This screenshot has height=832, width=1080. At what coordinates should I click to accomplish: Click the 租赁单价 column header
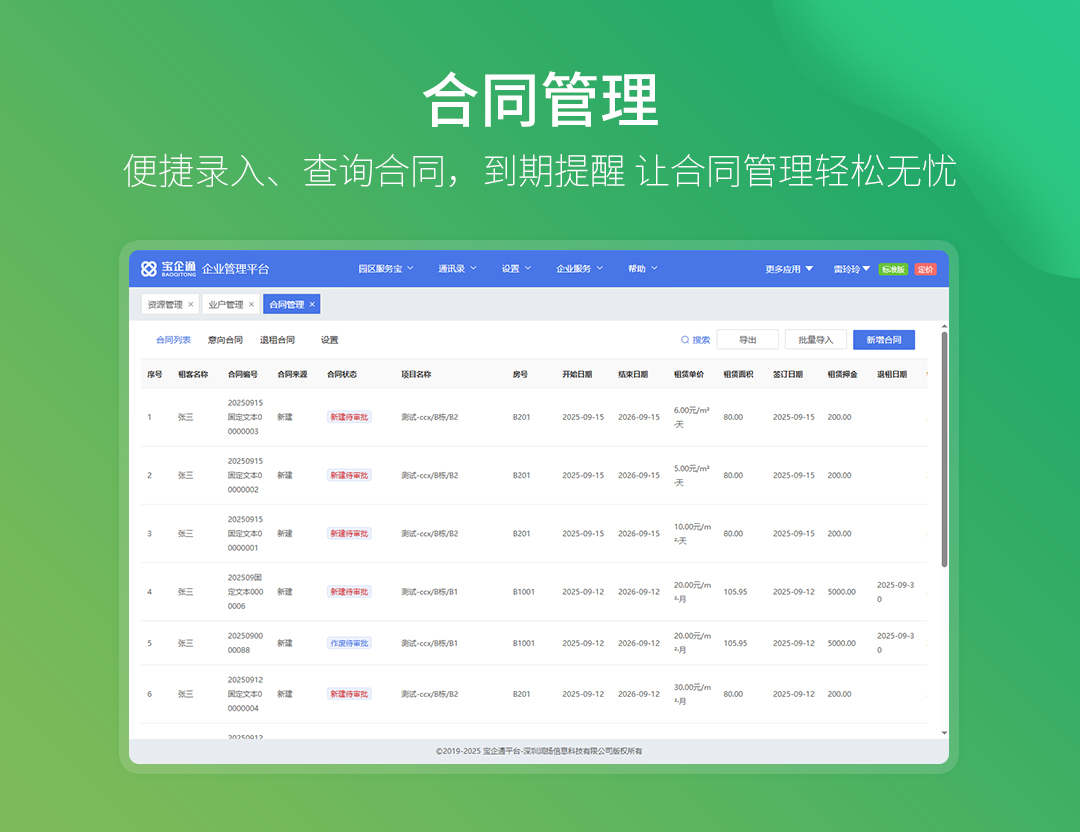click(x=689, y=374)
